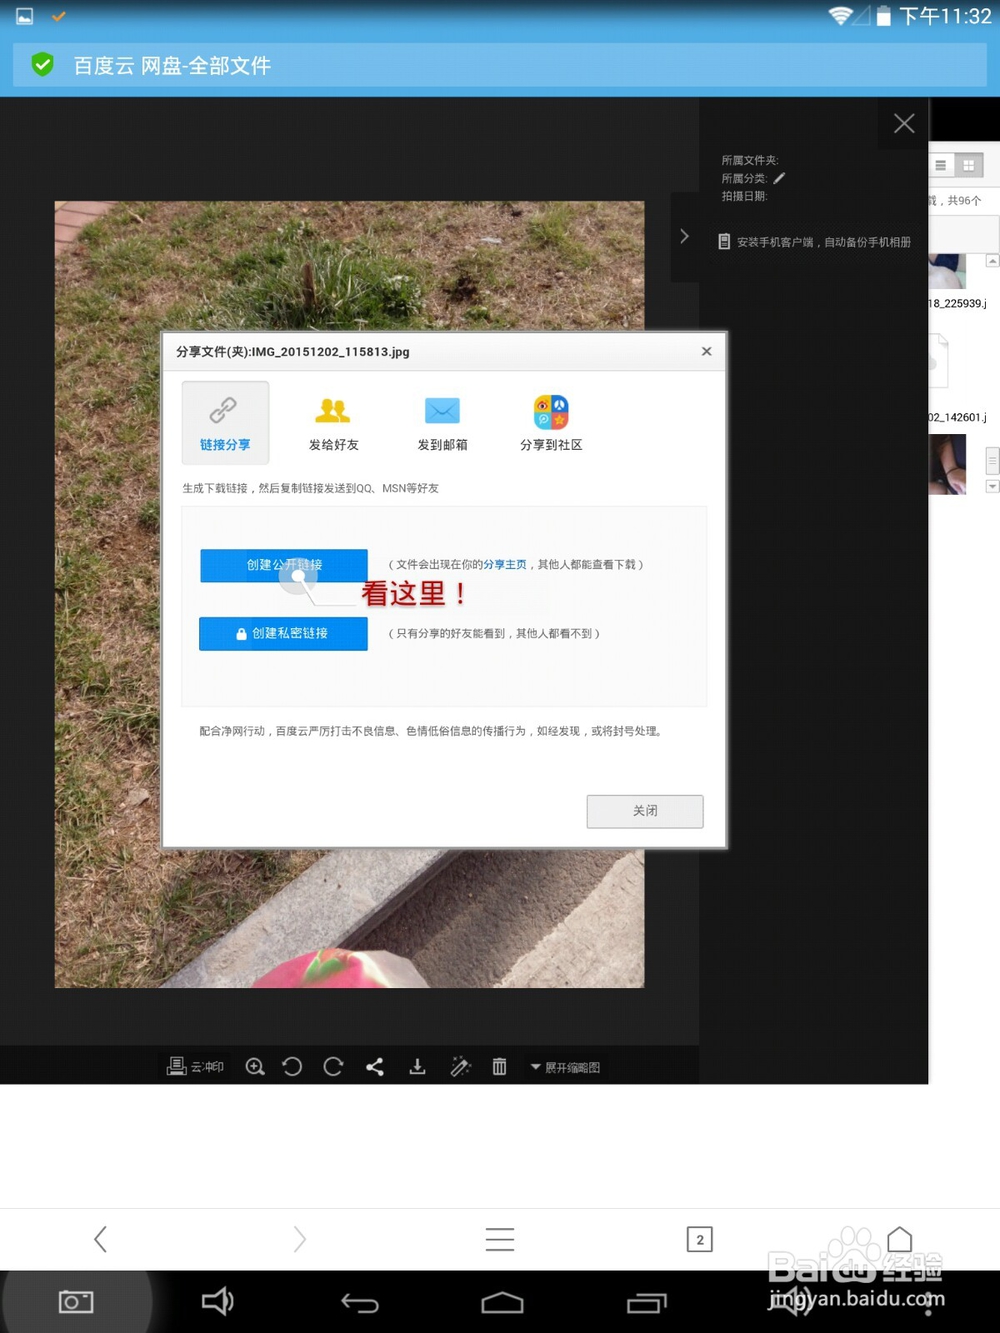Click the 云冲印 print icon

pos(195,1067)
